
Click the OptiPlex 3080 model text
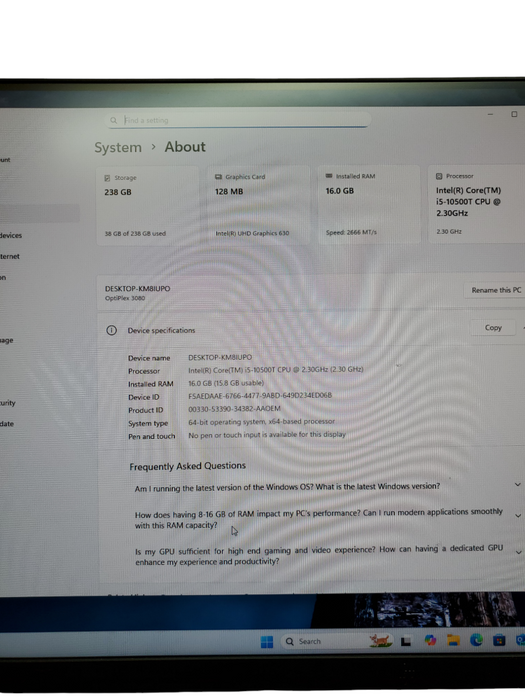(125, 298)
